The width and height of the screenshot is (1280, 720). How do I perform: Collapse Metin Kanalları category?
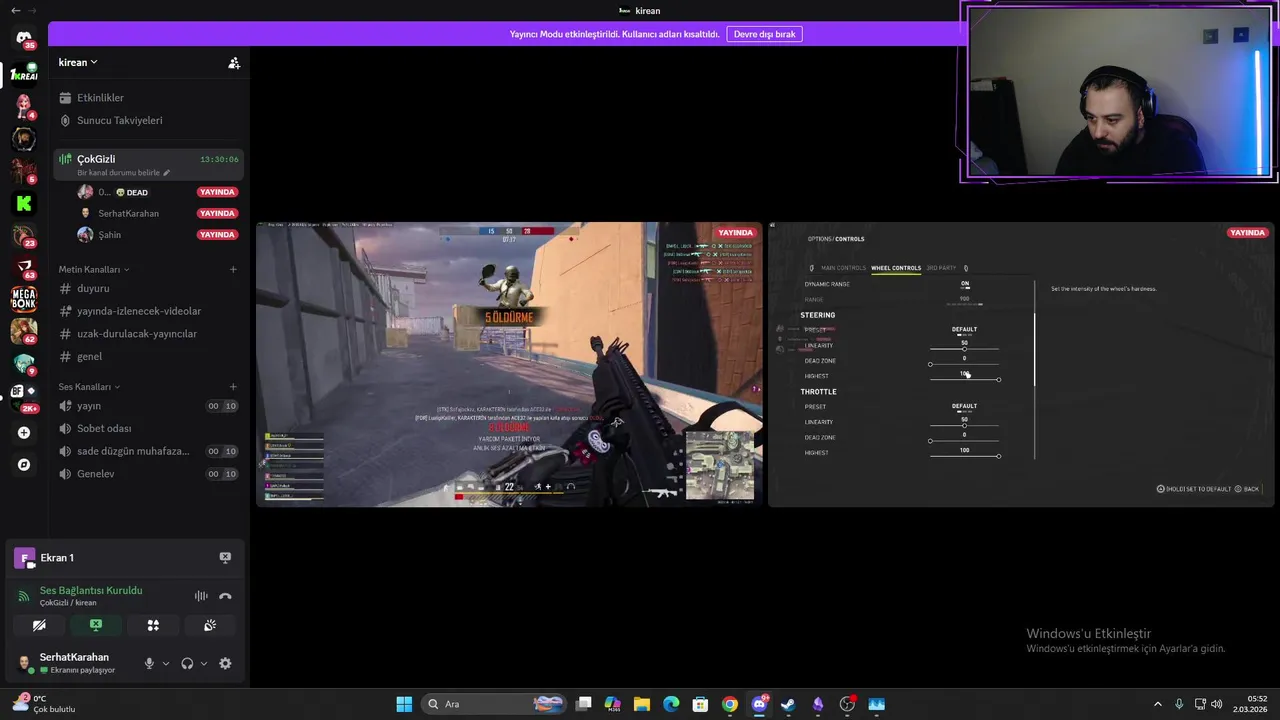coord(94,269)
